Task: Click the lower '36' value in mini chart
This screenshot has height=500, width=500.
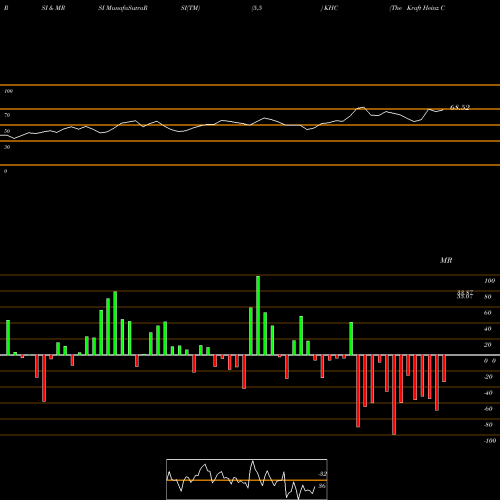Action: [x=322, y=486]
